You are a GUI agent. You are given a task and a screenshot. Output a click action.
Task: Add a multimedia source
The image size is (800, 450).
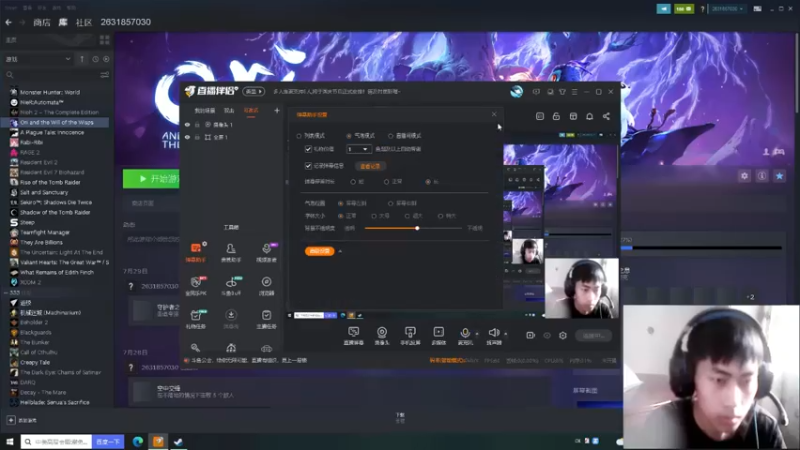click(438, 336)
